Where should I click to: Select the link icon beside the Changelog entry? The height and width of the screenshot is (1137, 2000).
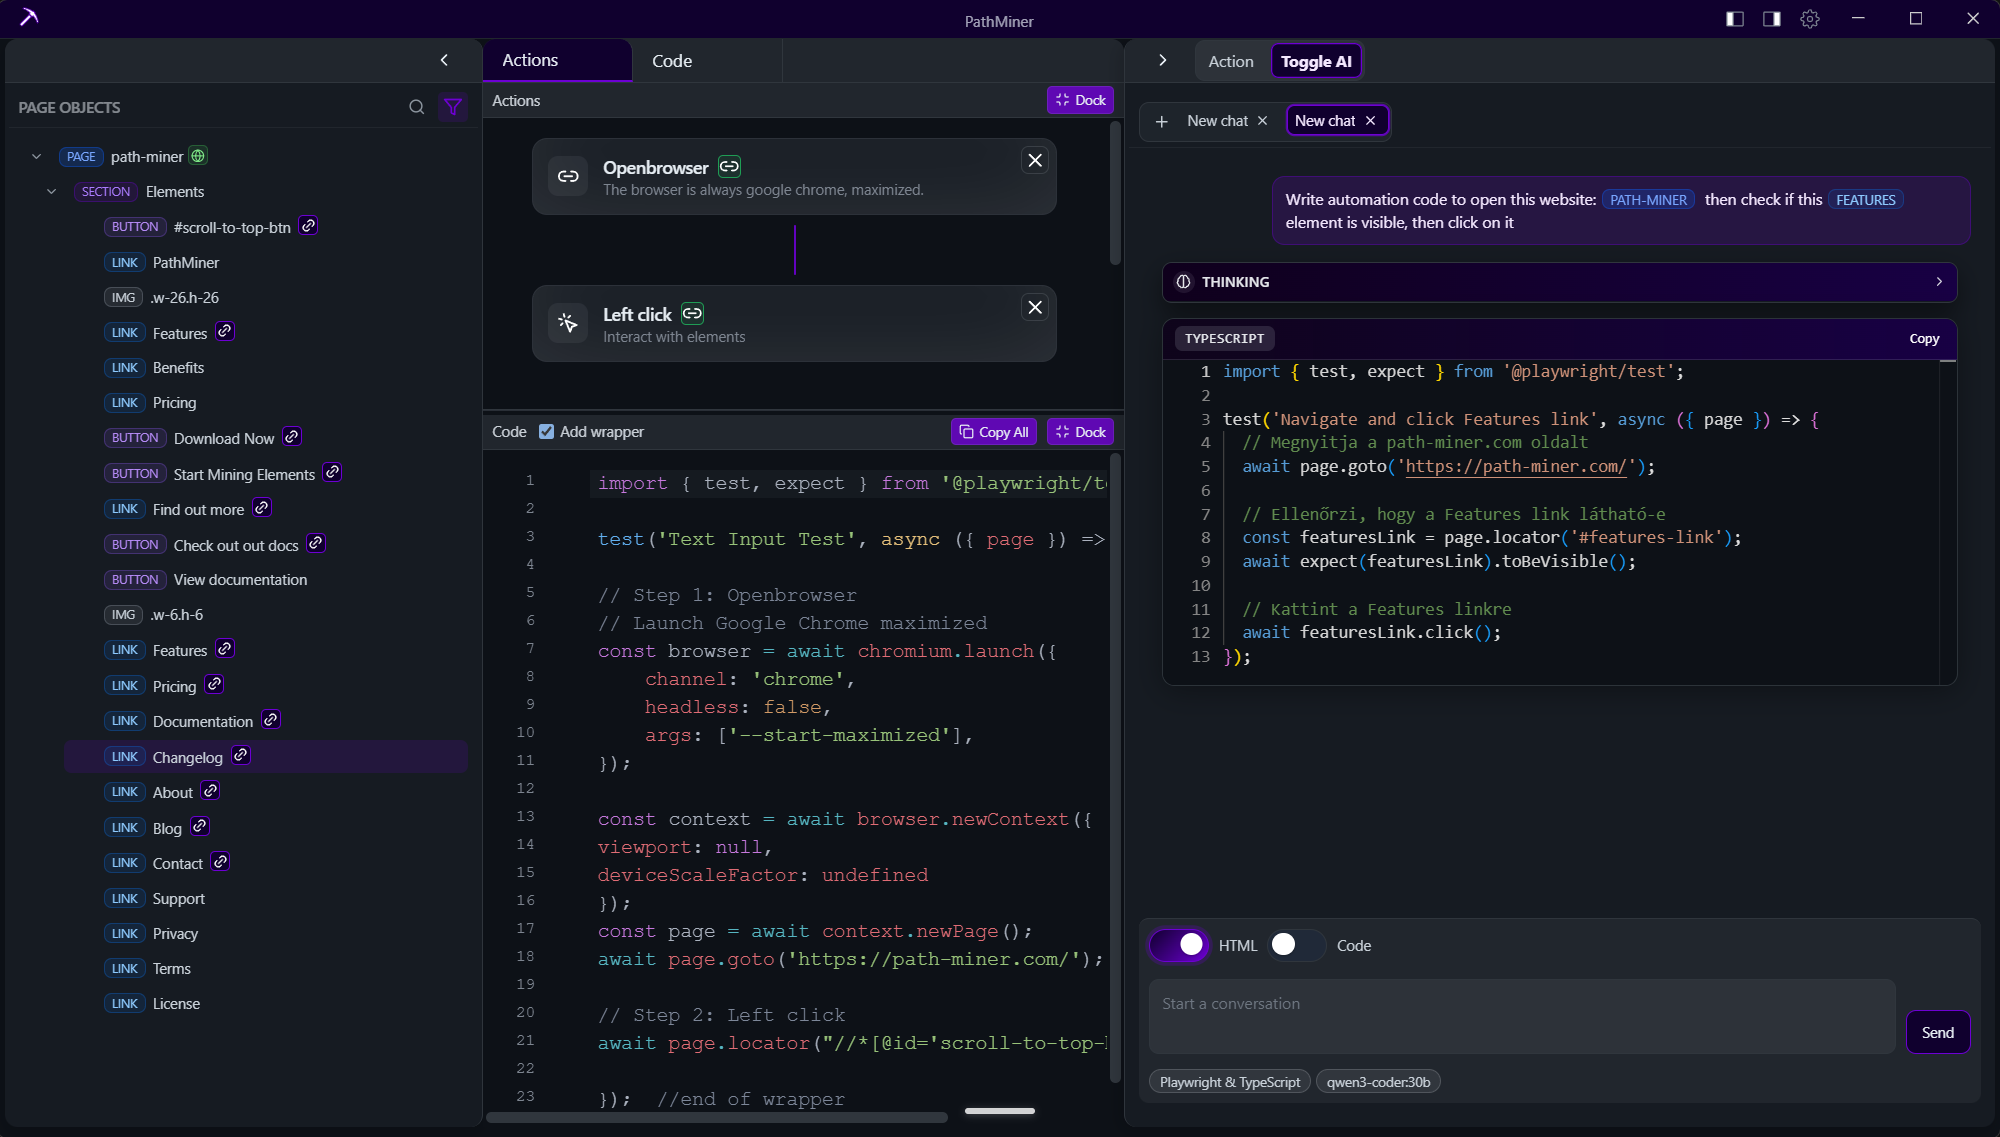tap(241, 756)
